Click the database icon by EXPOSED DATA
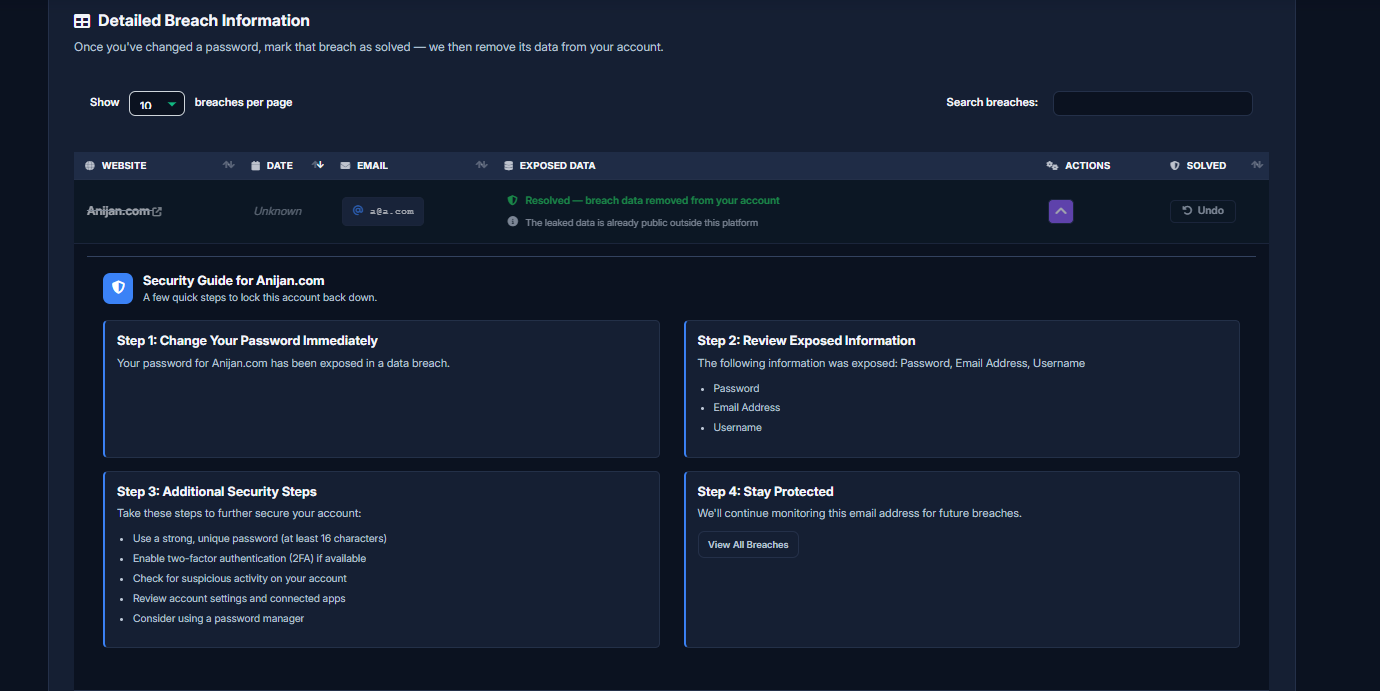 click(x=508, y=166)
